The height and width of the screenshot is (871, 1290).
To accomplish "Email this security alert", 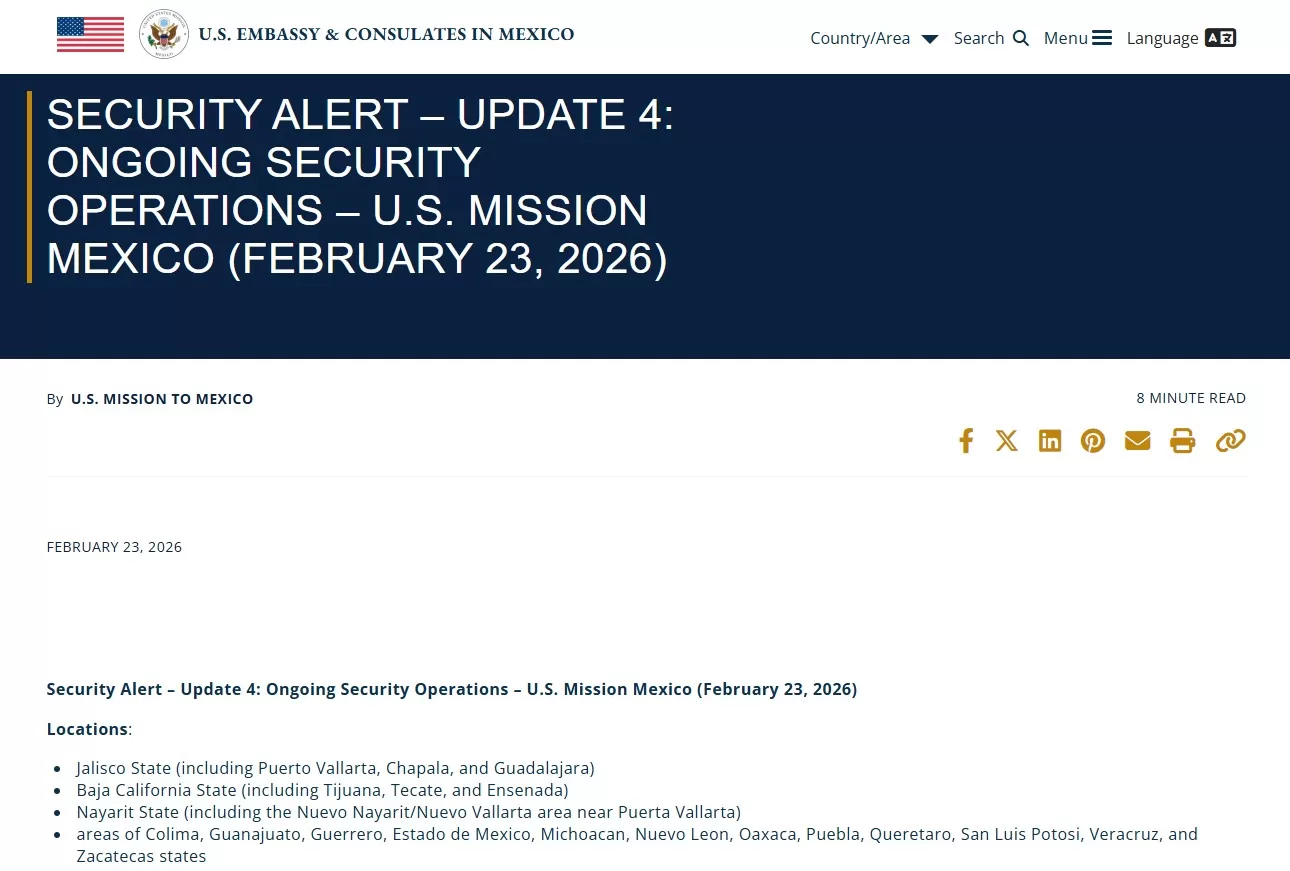I will [x=1137, y=441].
